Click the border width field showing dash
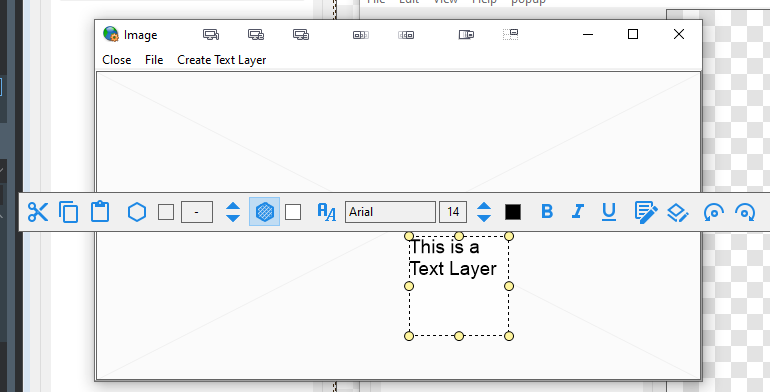 point(196,212)
